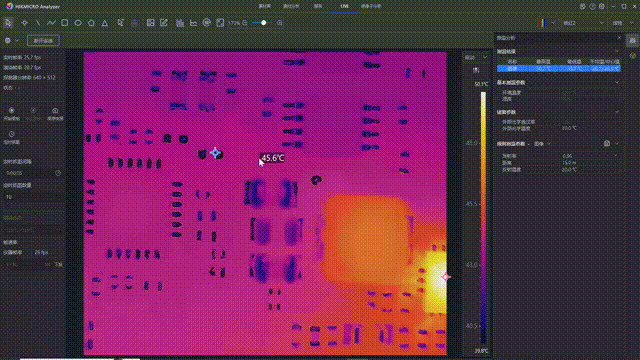Open the rightmost dropdown in the toolbar
Viewport: 640px width, 360px height.
(624, 23)
